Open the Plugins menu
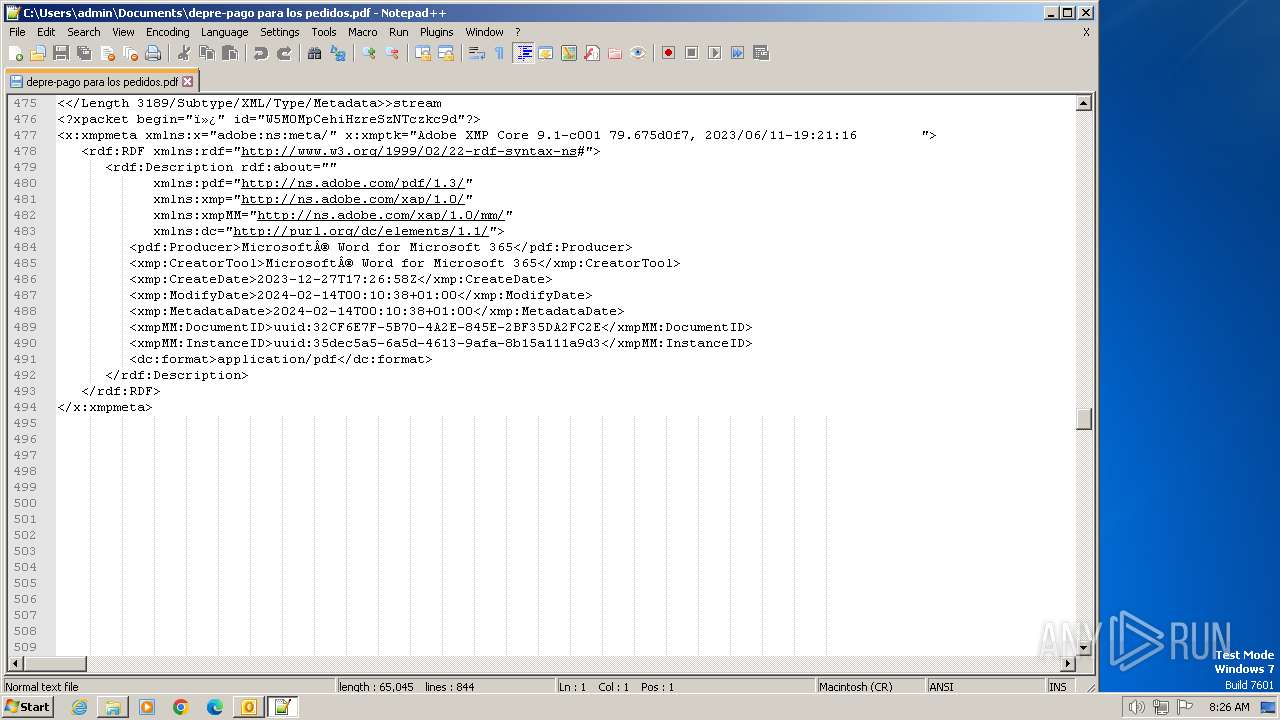The width and height of the screenshot is (1280, 720). pyautogui.click(x=436, y=32)
